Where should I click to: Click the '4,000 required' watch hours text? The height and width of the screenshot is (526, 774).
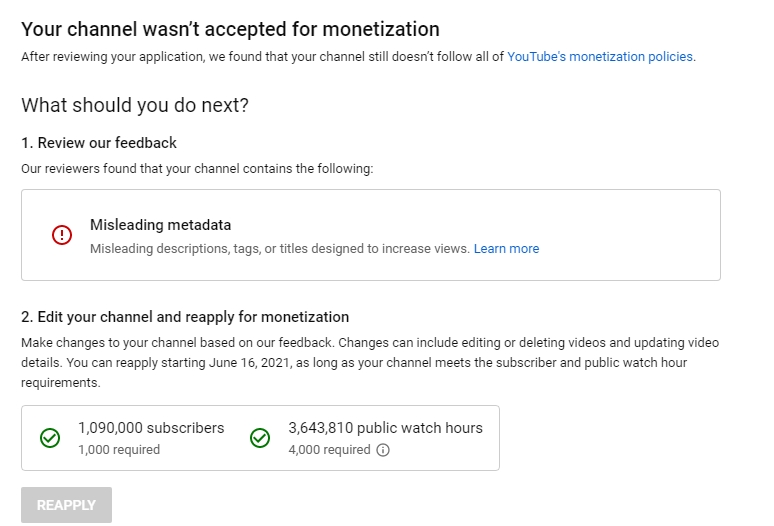pos(329,450)
